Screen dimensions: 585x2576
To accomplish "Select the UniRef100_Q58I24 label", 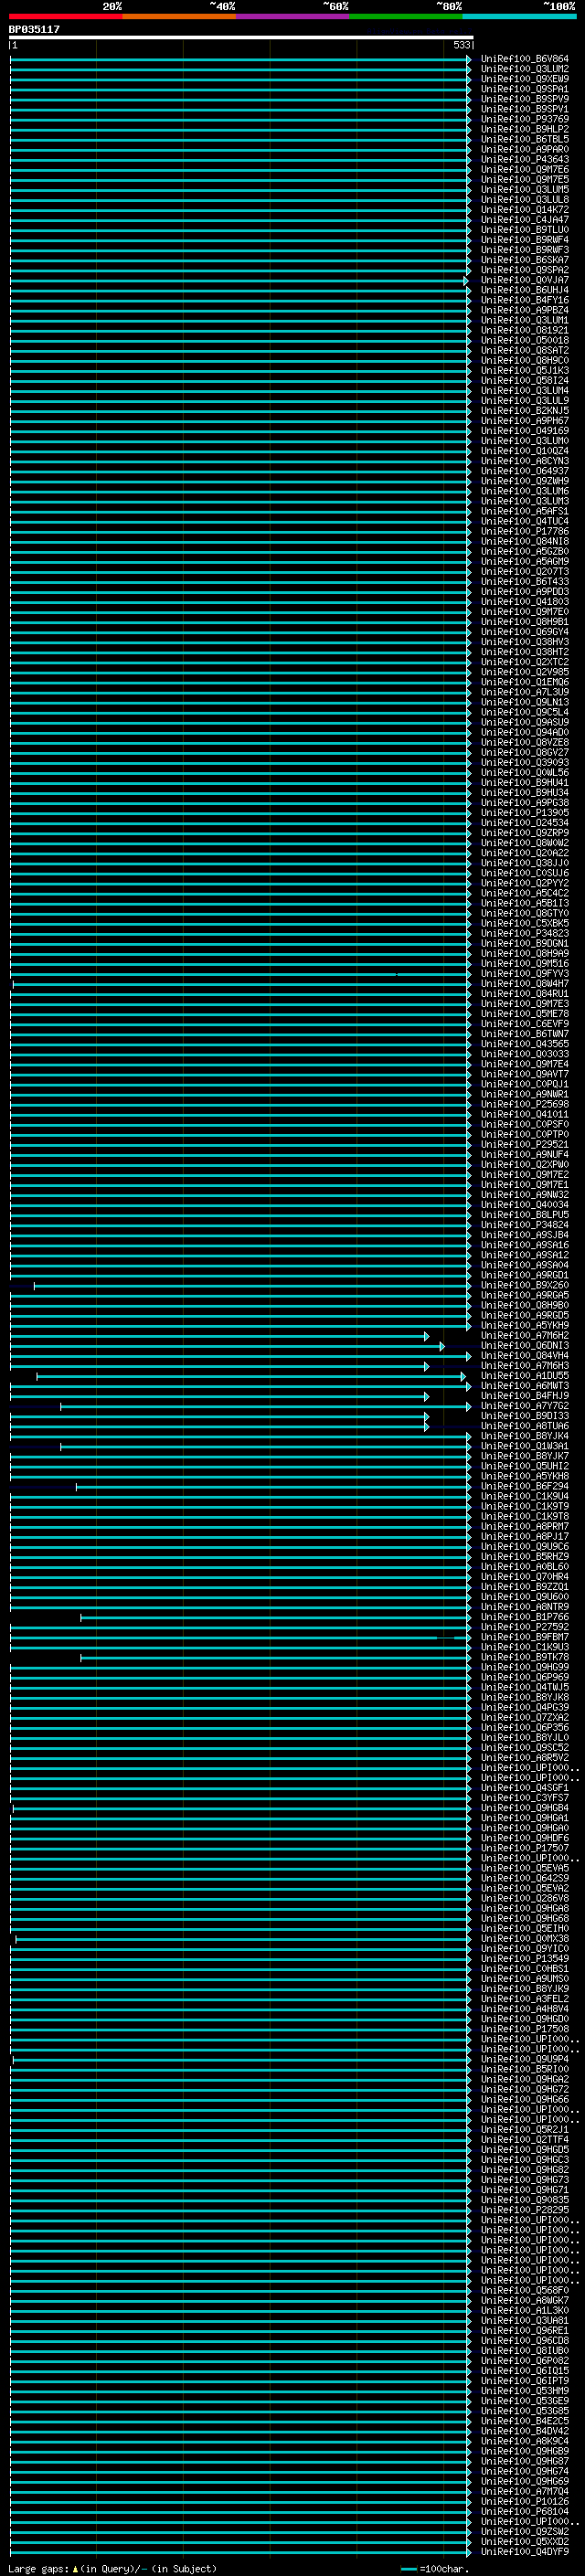I will tap(525, 381).
